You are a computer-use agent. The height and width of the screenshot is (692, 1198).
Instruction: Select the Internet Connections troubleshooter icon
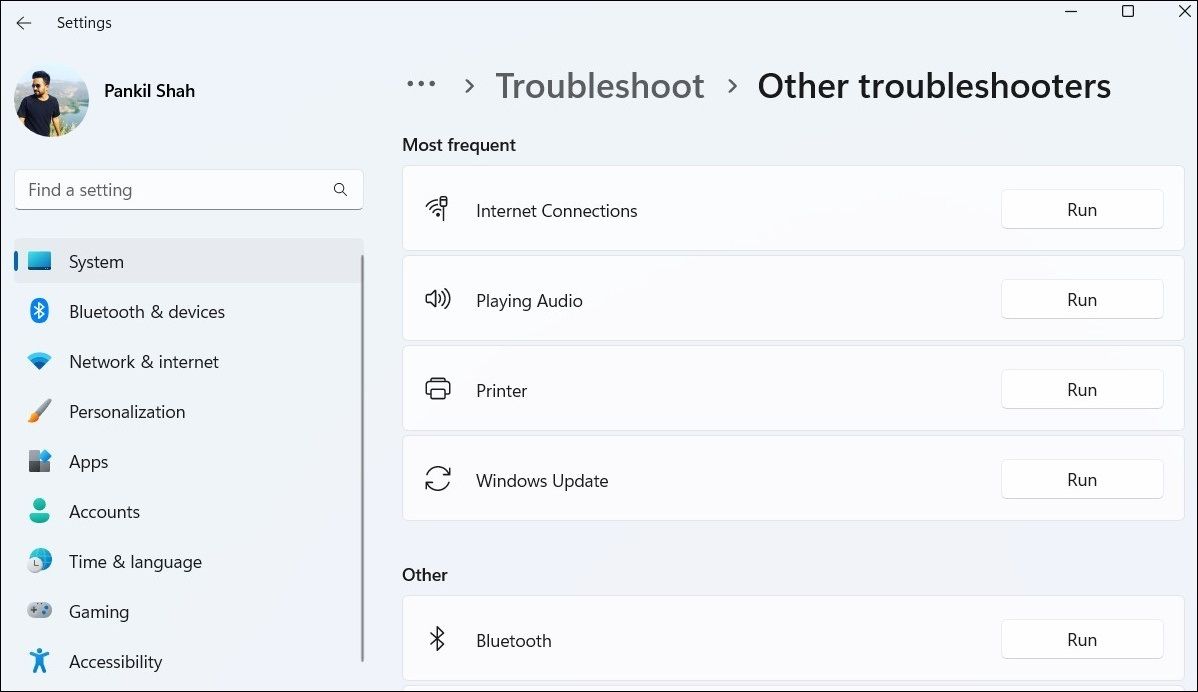click(438, 210)
